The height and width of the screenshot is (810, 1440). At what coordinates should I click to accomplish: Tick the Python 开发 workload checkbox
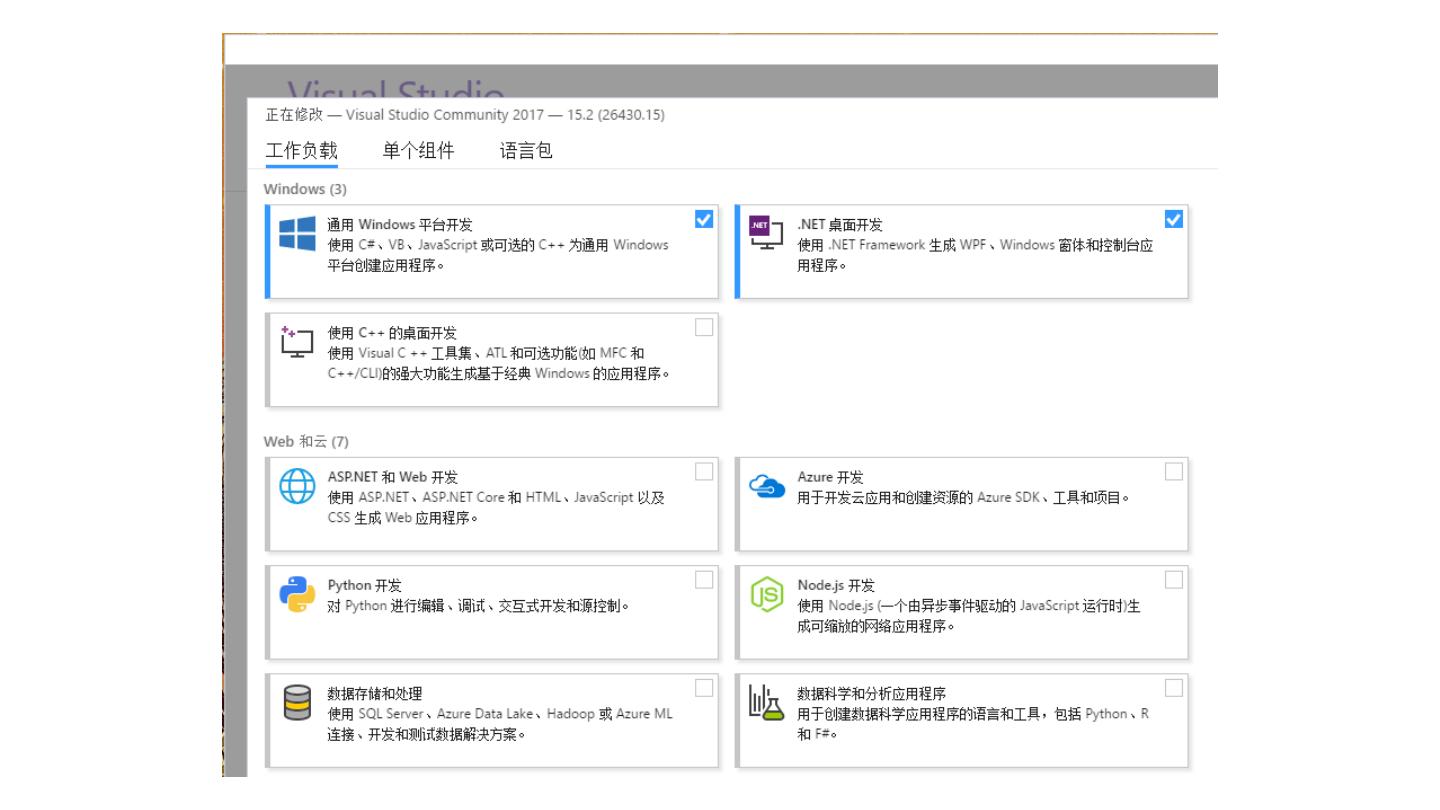coord(704,579)
